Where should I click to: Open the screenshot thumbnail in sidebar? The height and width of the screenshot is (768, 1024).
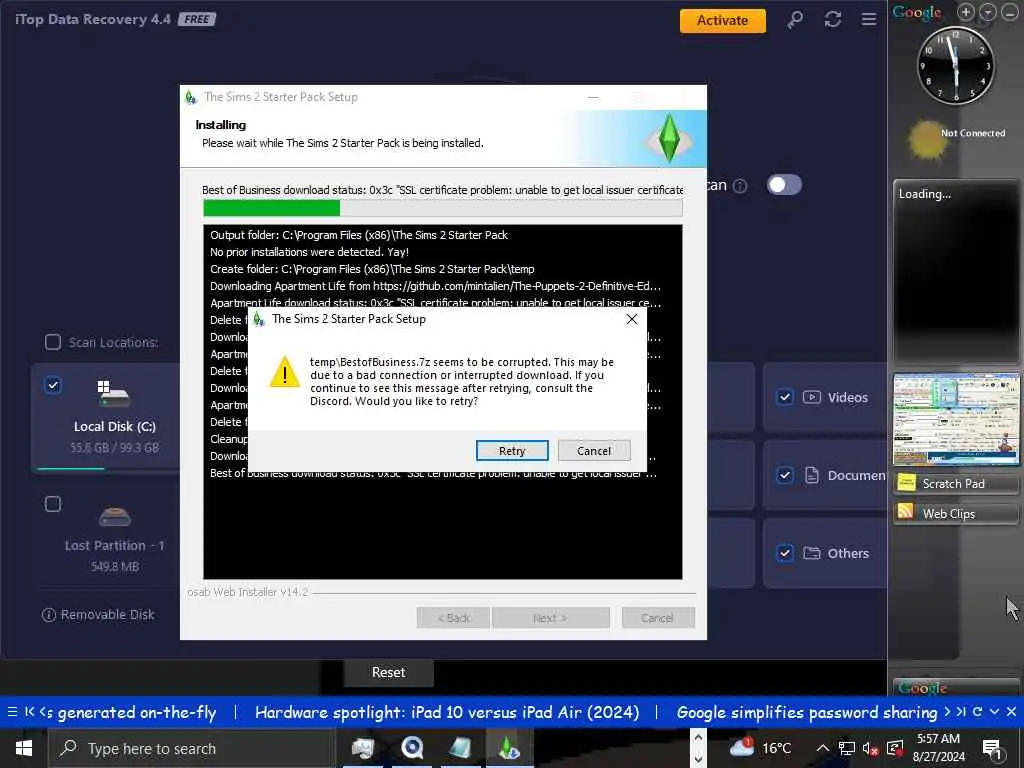pyautogui.click(x=956, y=418)
